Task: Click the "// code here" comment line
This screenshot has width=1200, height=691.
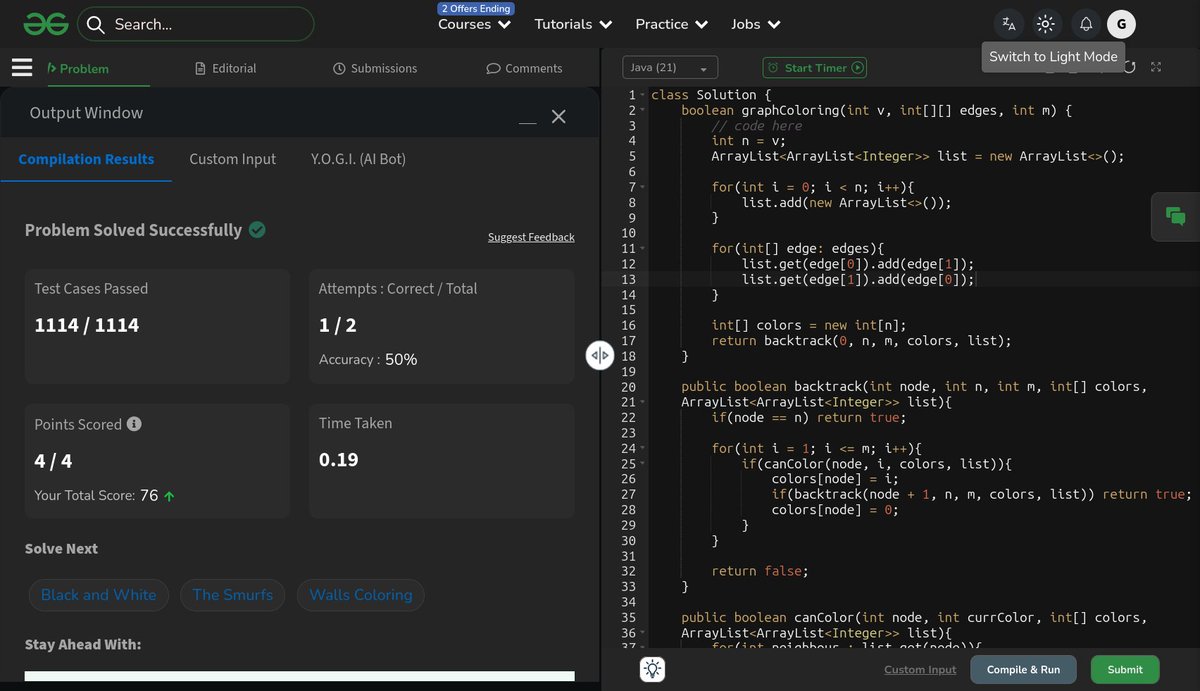Action: 757,126
